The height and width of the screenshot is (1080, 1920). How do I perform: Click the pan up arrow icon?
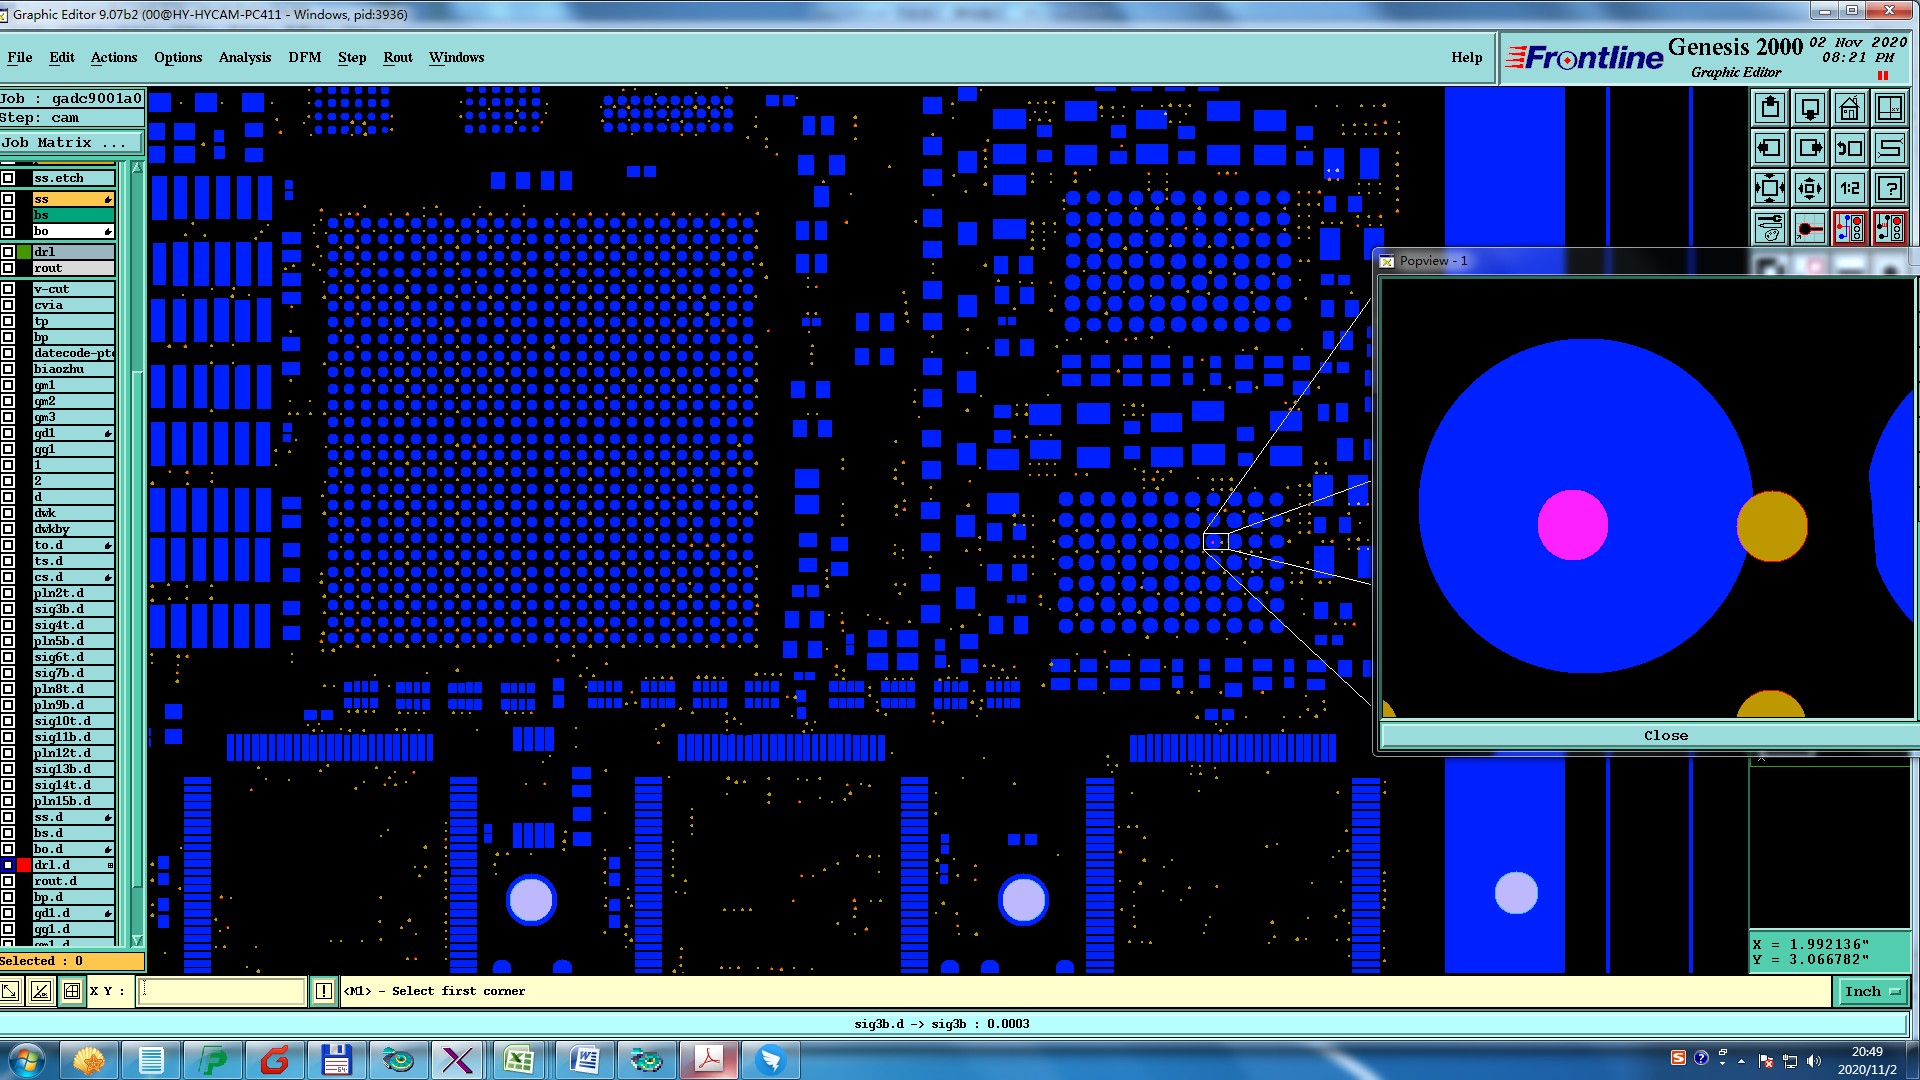coord(1769,108)
